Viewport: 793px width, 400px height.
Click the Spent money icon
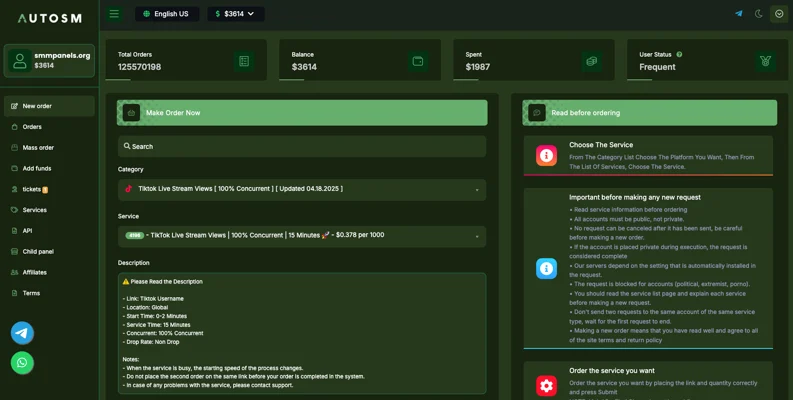592,61
